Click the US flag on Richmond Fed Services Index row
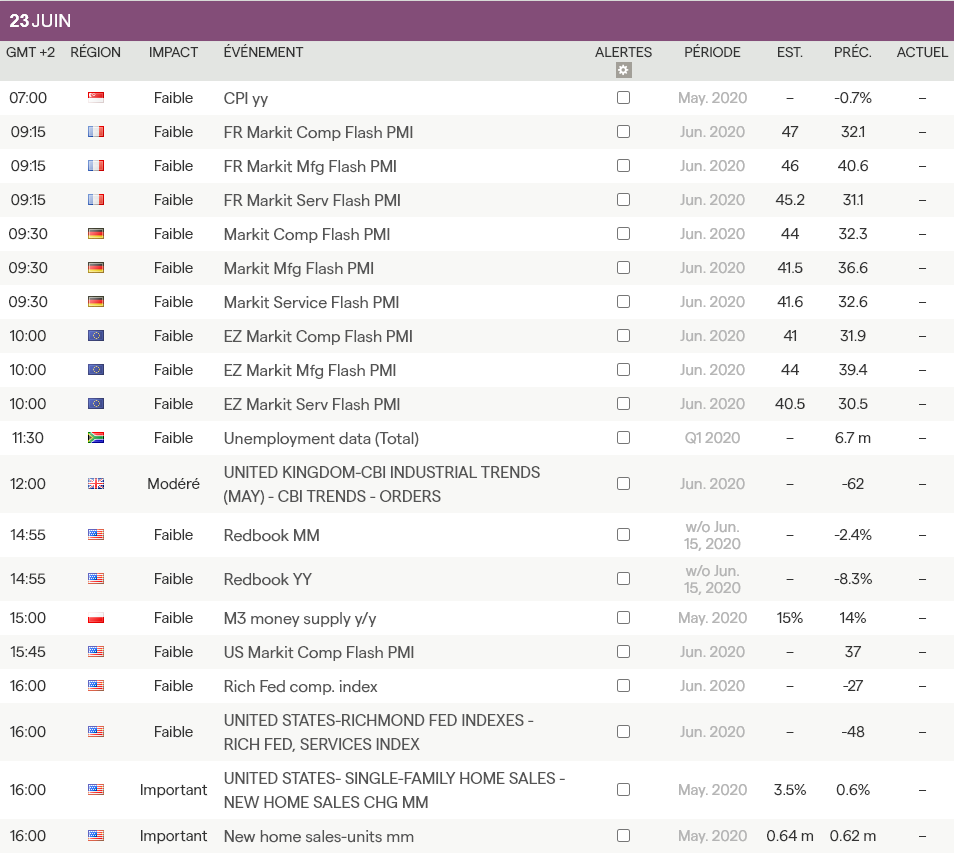 [x=96, y=731]
